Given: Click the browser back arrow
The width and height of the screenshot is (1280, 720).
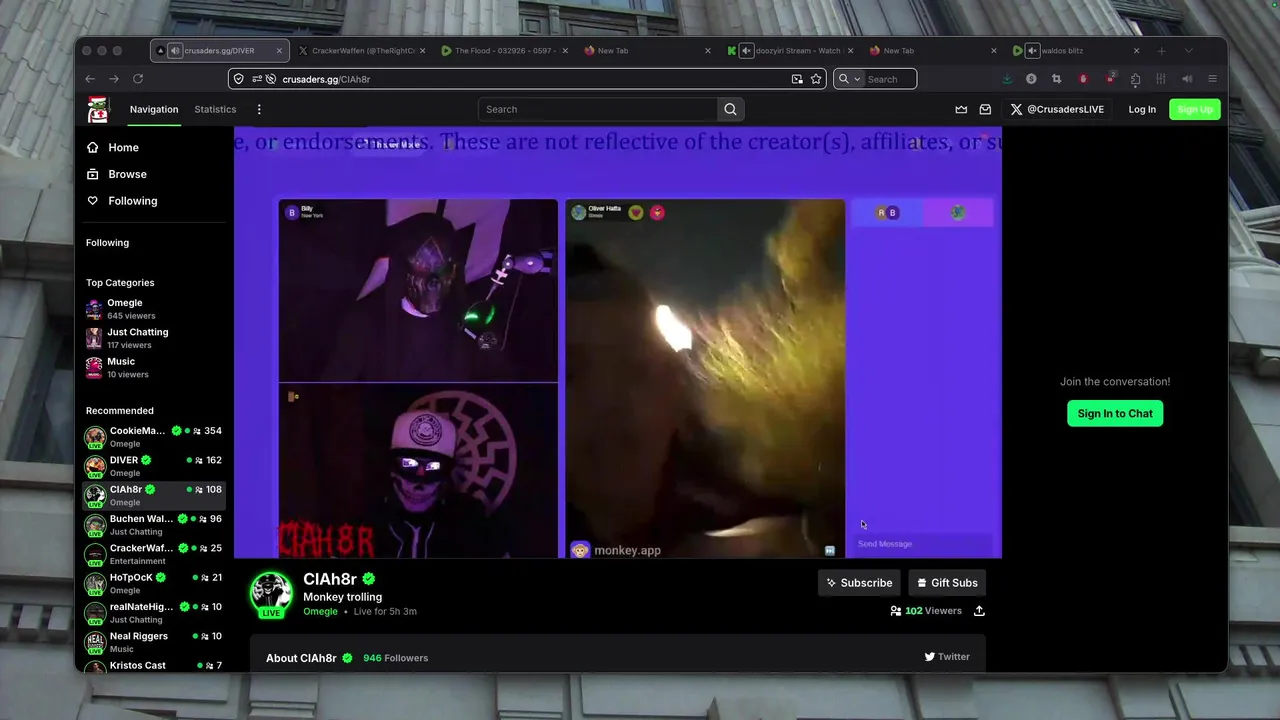Looking at the screenshot, I should [90, 79].
